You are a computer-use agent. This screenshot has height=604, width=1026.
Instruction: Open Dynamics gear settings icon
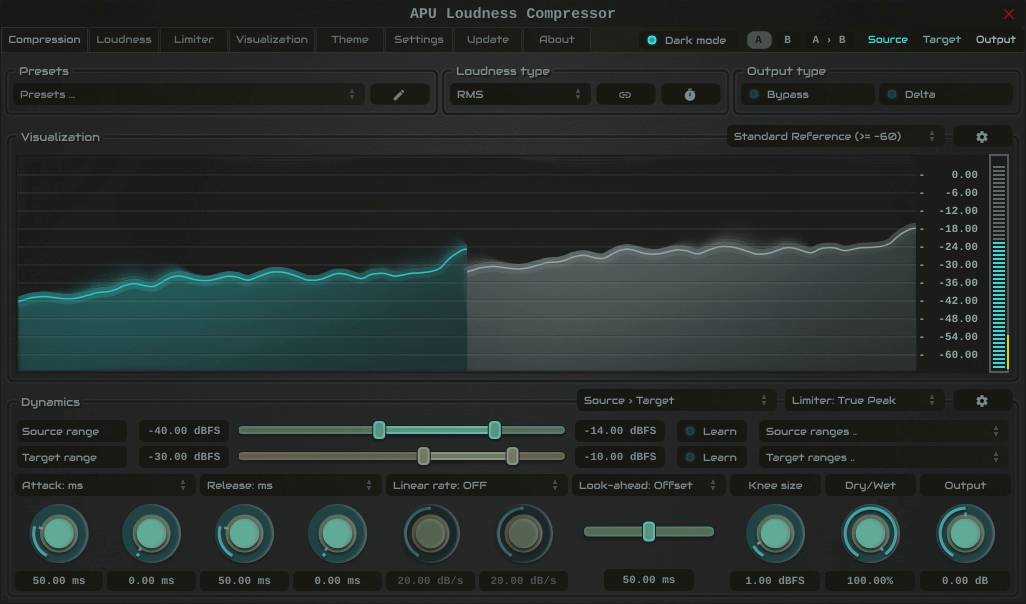tap(982, 400)
